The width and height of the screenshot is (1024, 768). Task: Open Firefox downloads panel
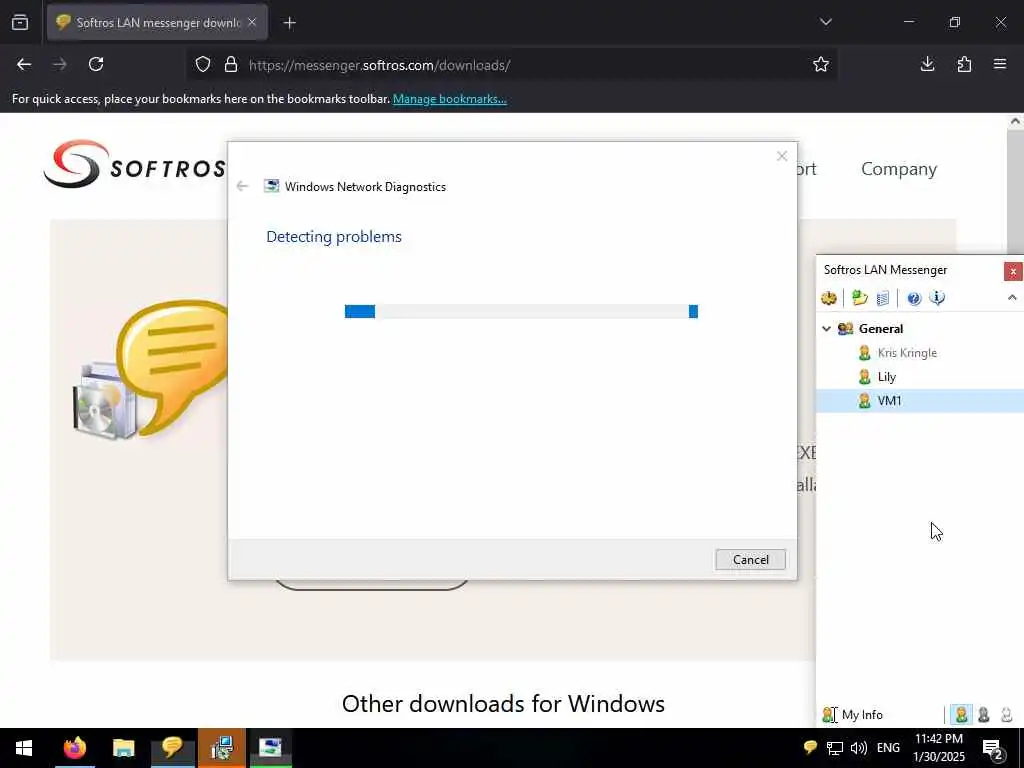927,64
